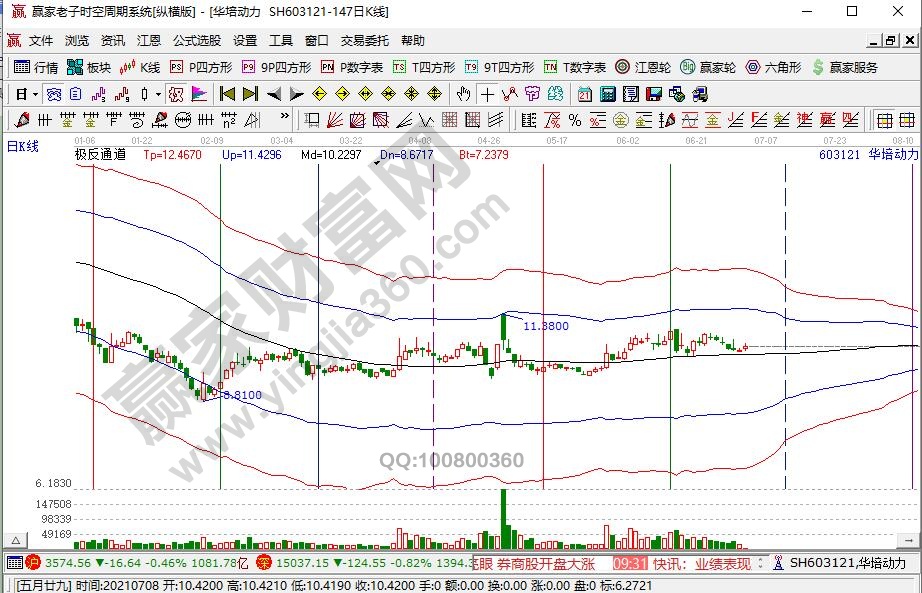Click the up arrow at chart bottom-left

[x=13, y=542]
